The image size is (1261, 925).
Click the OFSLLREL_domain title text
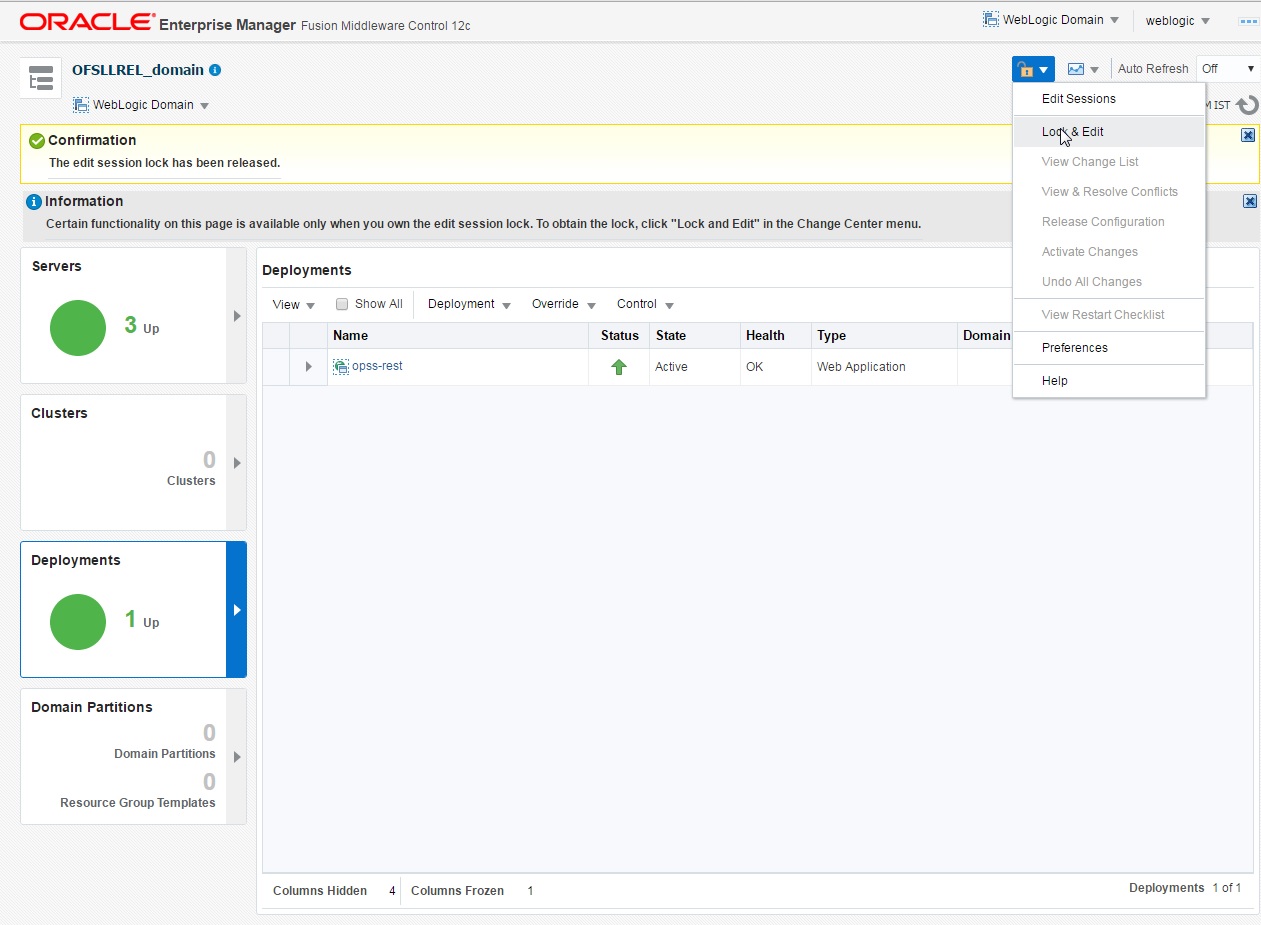[138, 70]
